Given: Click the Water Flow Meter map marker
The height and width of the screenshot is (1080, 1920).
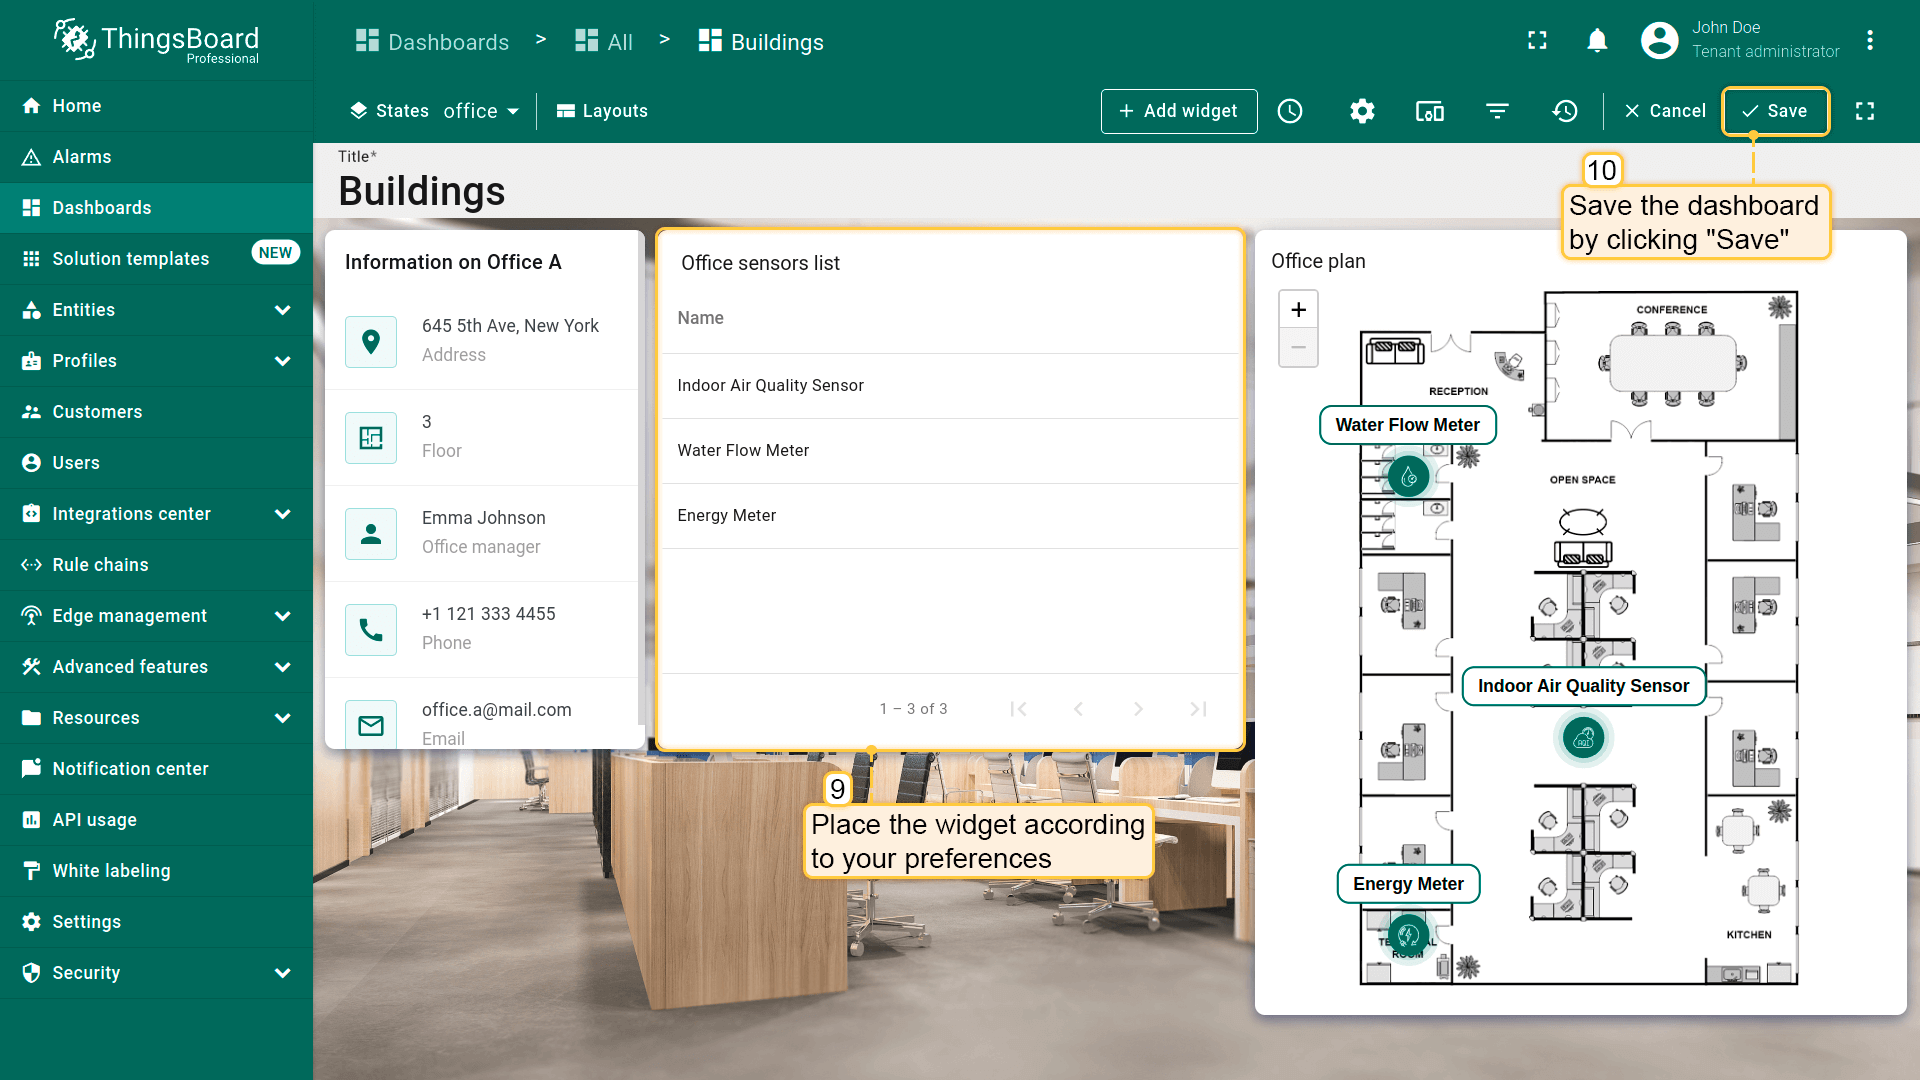Looking at the screenshot, I should coord(1408,477).
